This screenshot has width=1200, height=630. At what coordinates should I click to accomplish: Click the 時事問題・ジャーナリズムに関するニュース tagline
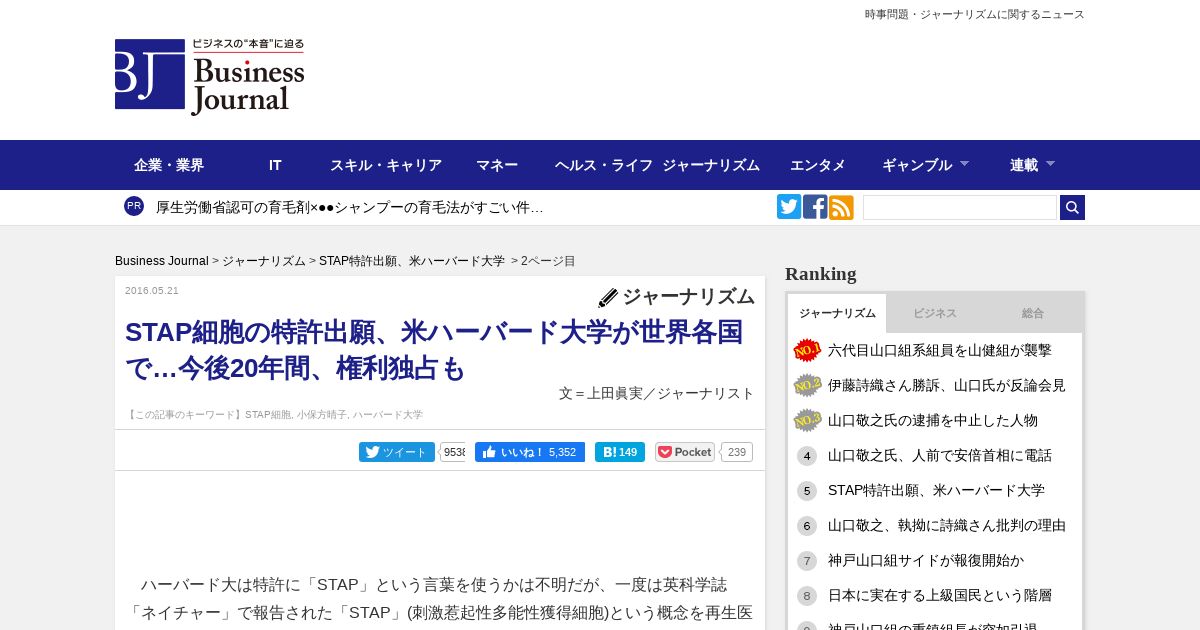(975, 14)
